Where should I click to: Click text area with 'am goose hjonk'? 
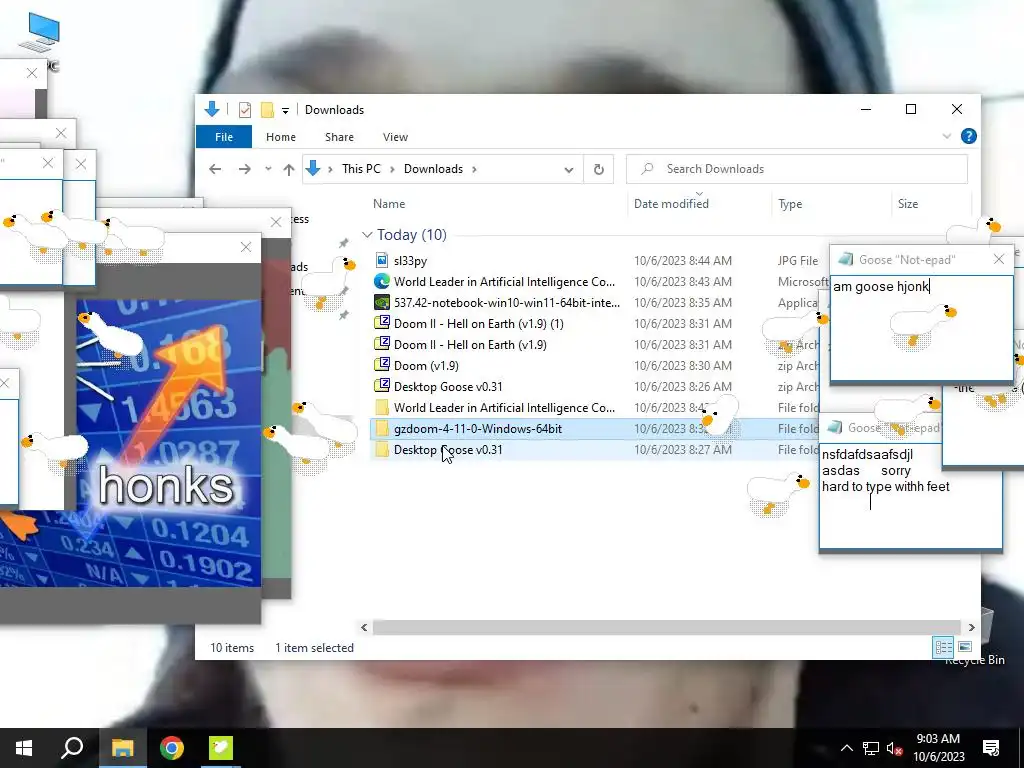tap(921, 327)
